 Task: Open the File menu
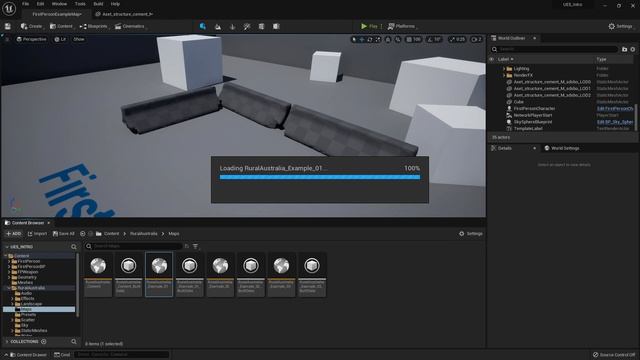coord(25,4)
